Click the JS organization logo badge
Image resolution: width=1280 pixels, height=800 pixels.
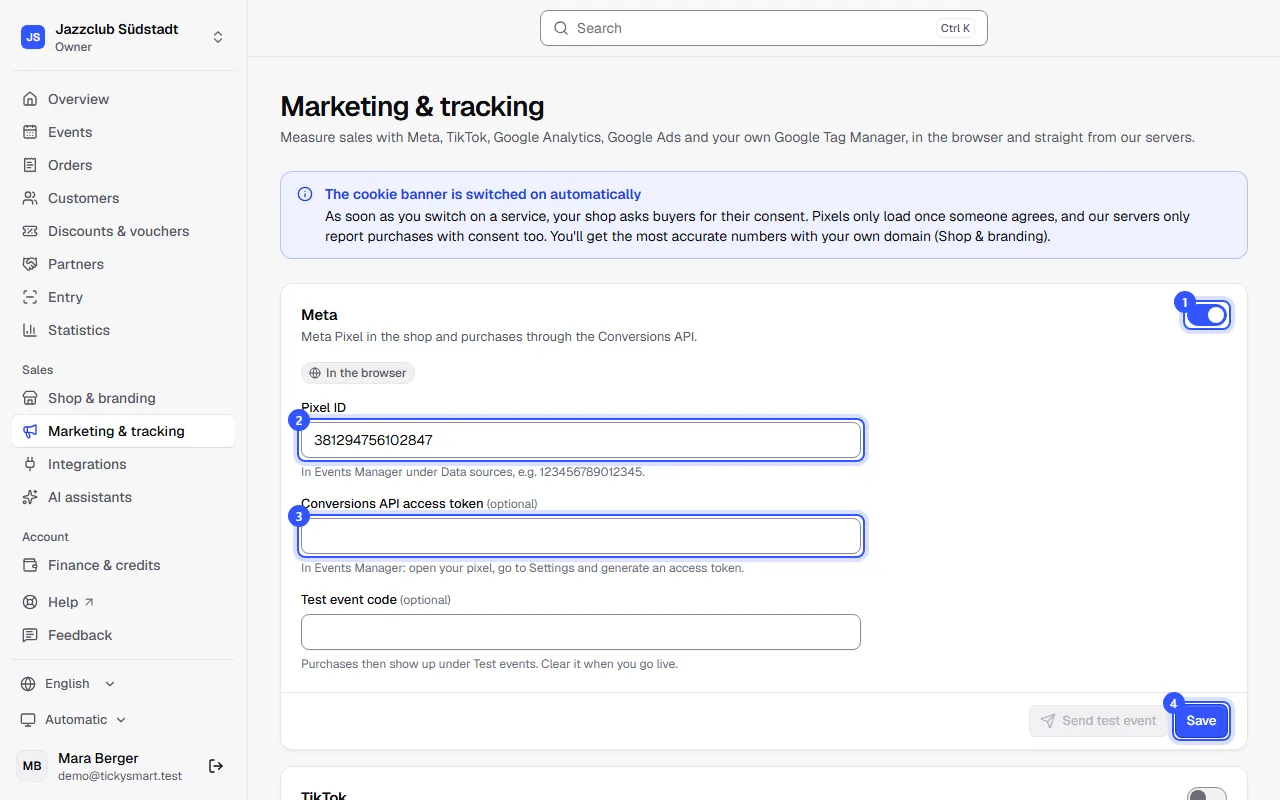[33, 37]
